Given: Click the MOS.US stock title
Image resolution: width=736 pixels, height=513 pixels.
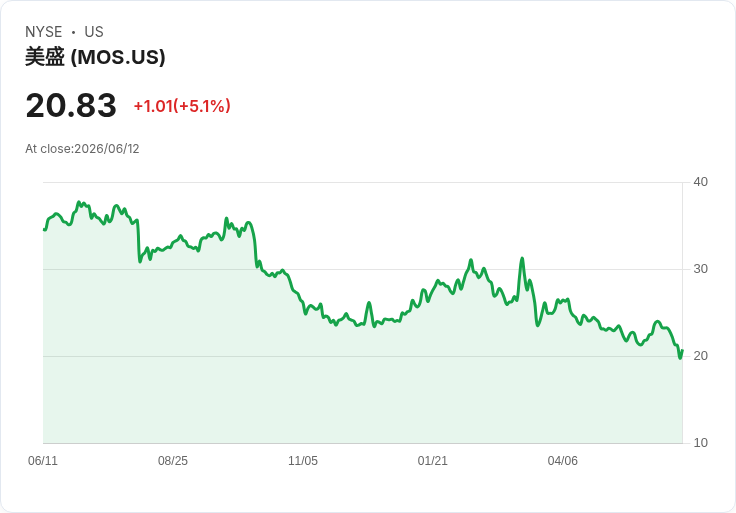Looking at the screenshot, I should coord(95,57).
